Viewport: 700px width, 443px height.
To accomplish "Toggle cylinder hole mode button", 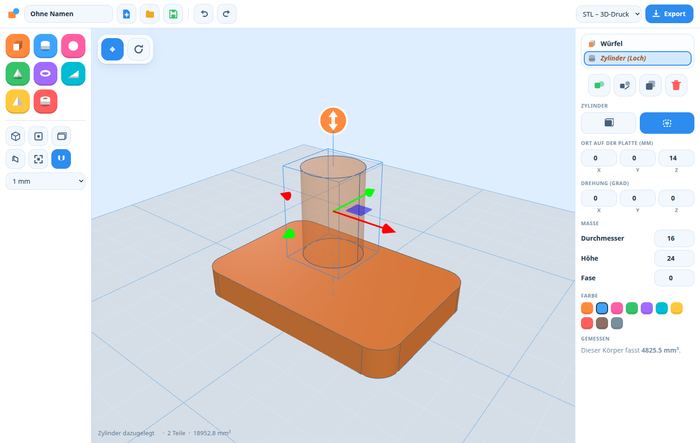I will (x=667, y=123).
